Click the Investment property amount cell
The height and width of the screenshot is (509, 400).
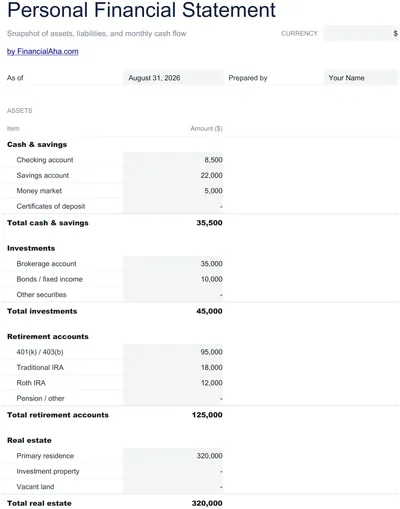(173, 471)
